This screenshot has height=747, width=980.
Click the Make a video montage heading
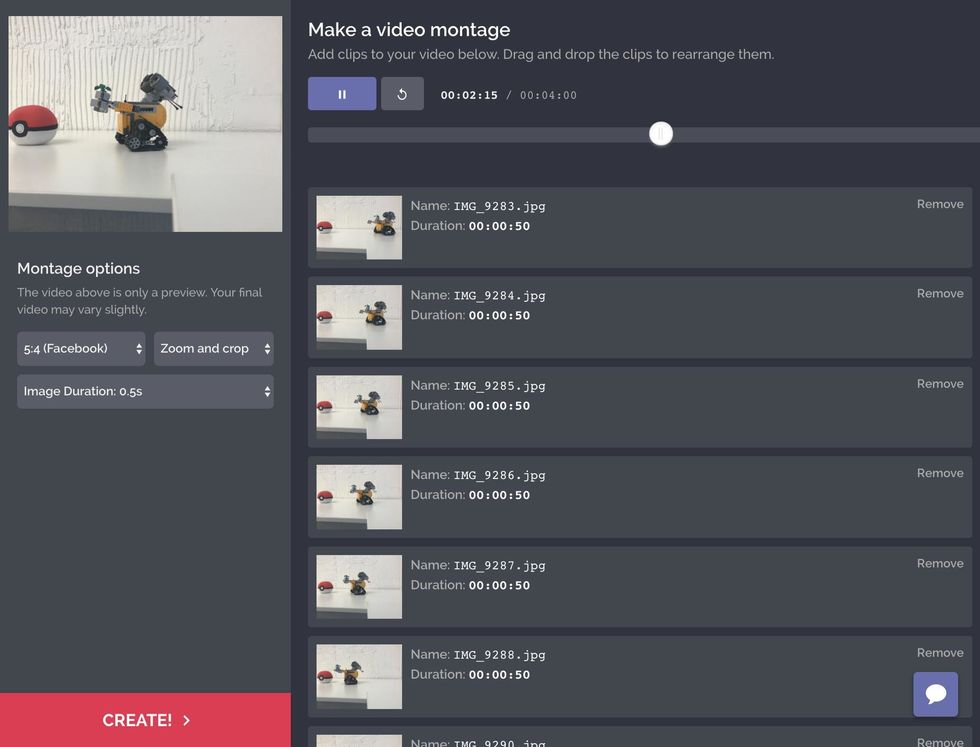pyautogui.click(x=409, y=29)
